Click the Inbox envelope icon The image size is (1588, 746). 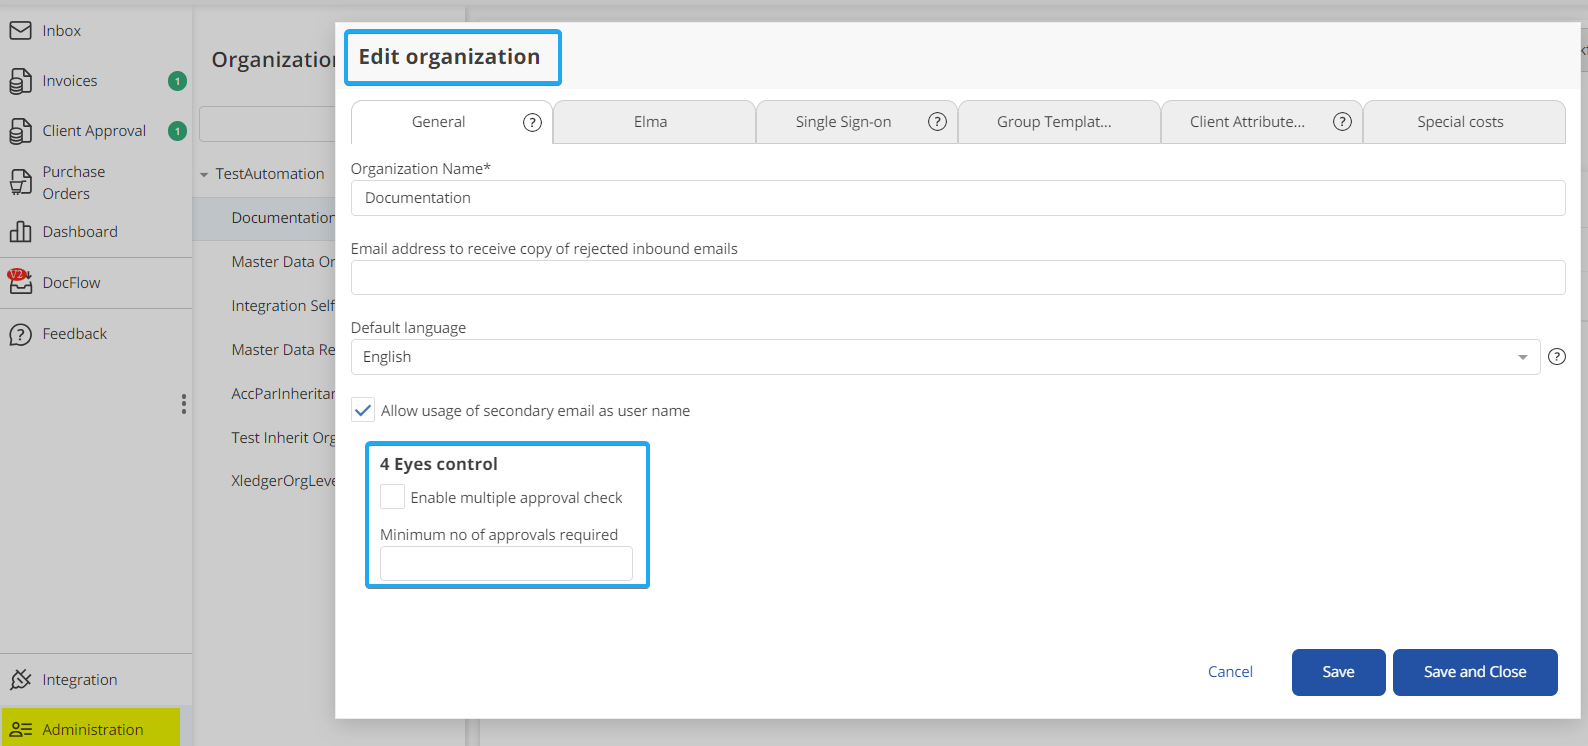pos(20,31)
